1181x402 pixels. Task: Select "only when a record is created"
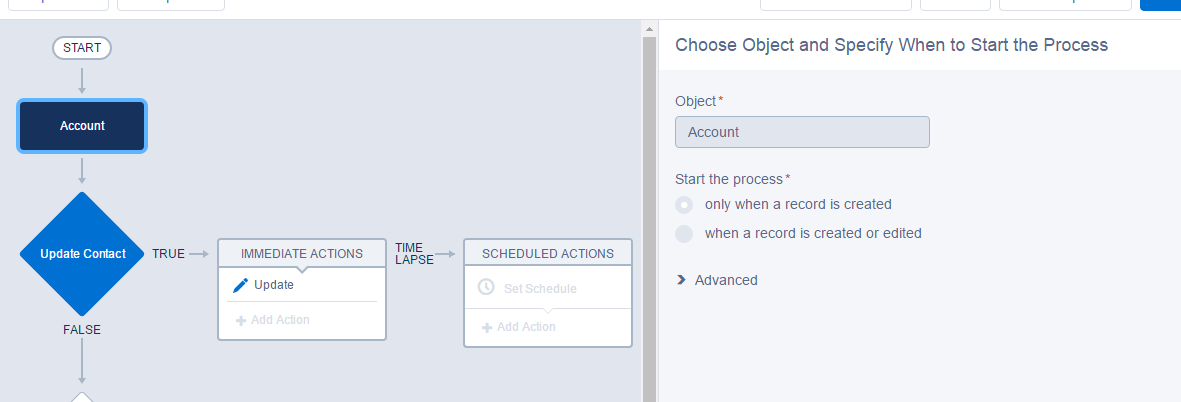(x=684, y=205)
